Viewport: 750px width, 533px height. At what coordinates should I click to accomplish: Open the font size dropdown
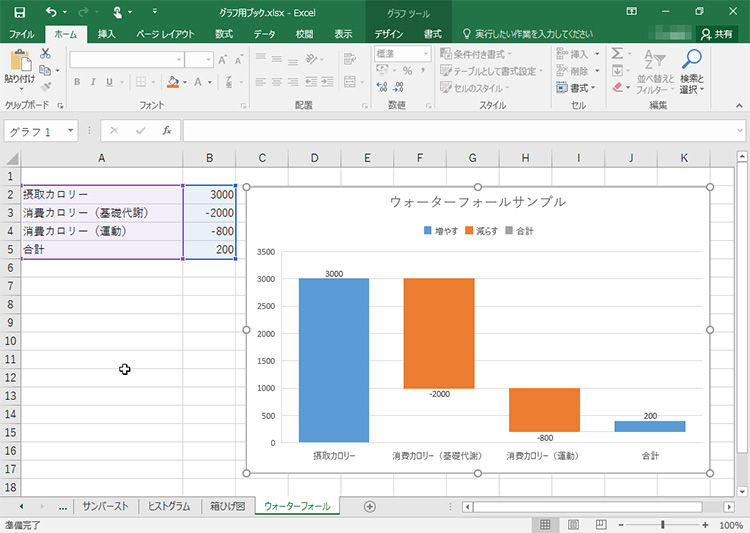pyautogui.click(x=208, y=60)
